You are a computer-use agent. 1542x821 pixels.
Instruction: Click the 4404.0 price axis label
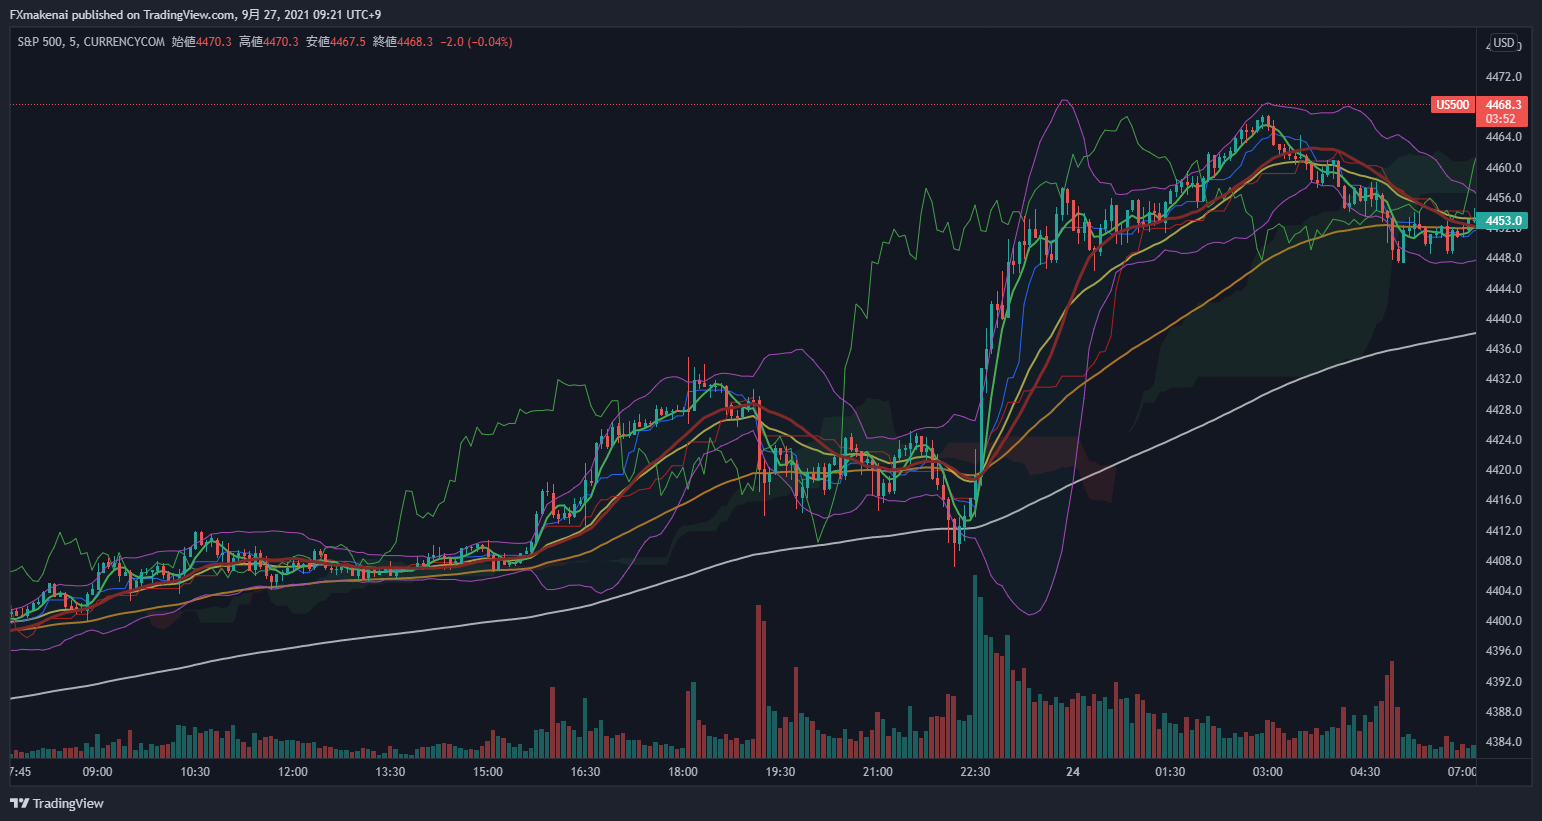point(1504,591)
